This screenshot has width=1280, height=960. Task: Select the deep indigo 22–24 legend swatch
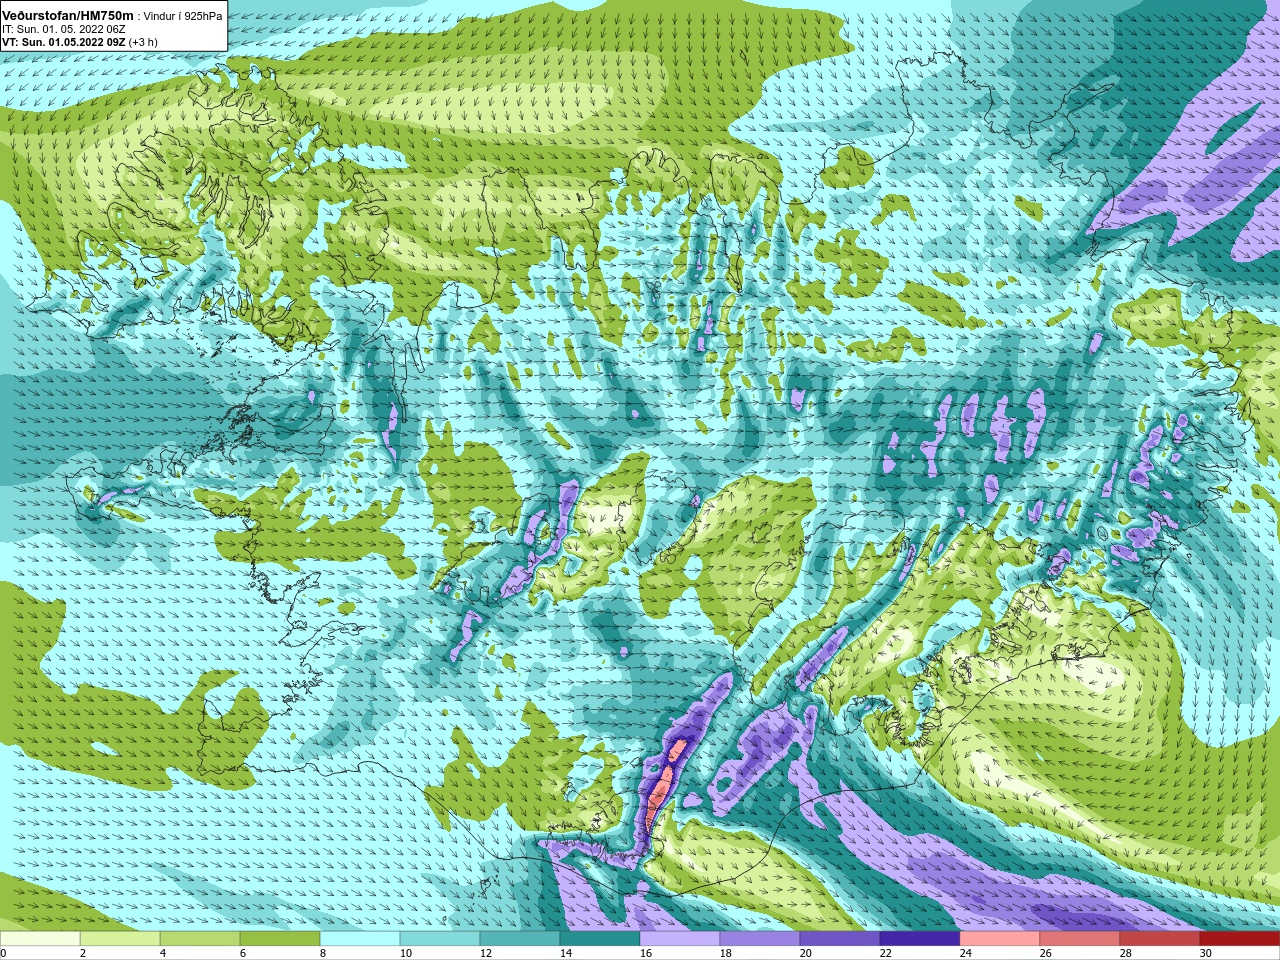[920, 939]
